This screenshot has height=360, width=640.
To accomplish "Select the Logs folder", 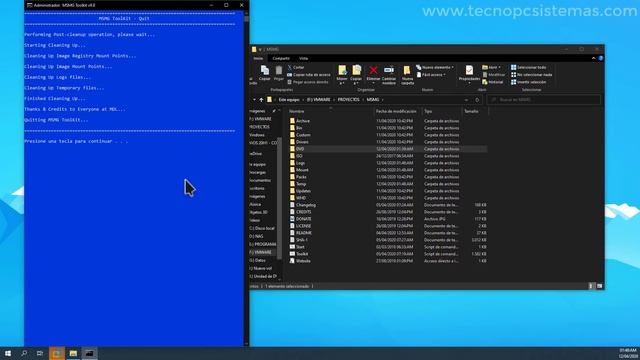I will 300,163.
